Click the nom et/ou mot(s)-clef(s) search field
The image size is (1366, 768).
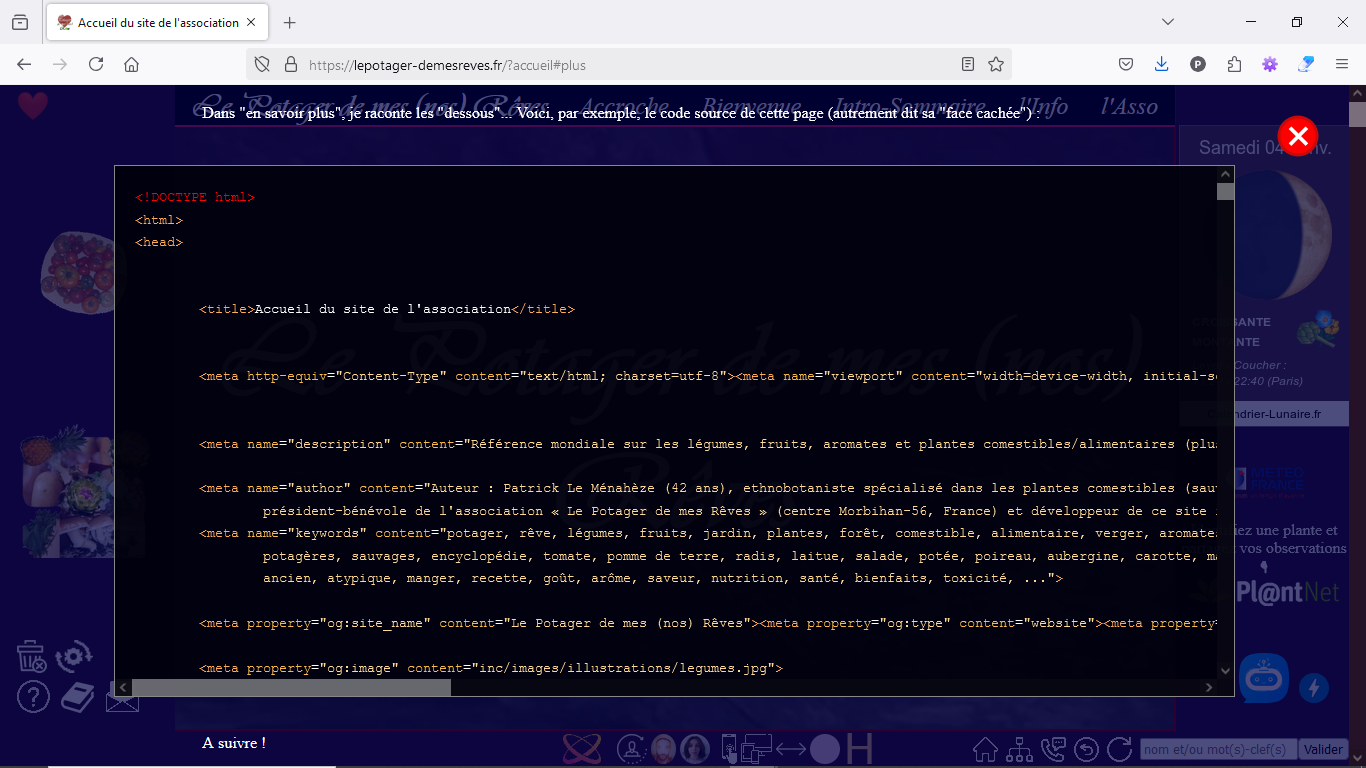coord(1219,750)
